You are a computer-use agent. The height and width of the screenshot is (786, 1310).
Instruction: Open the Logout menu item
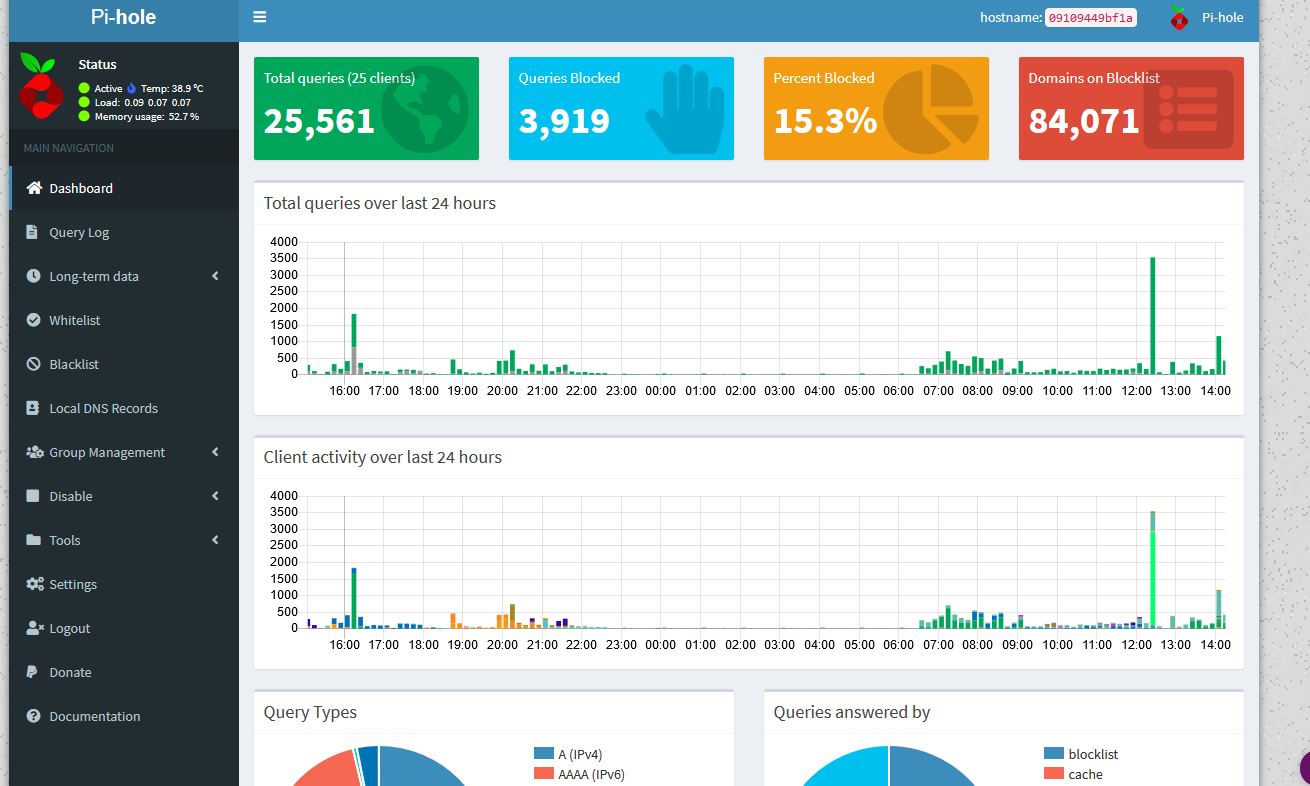(x=69, y=628)
